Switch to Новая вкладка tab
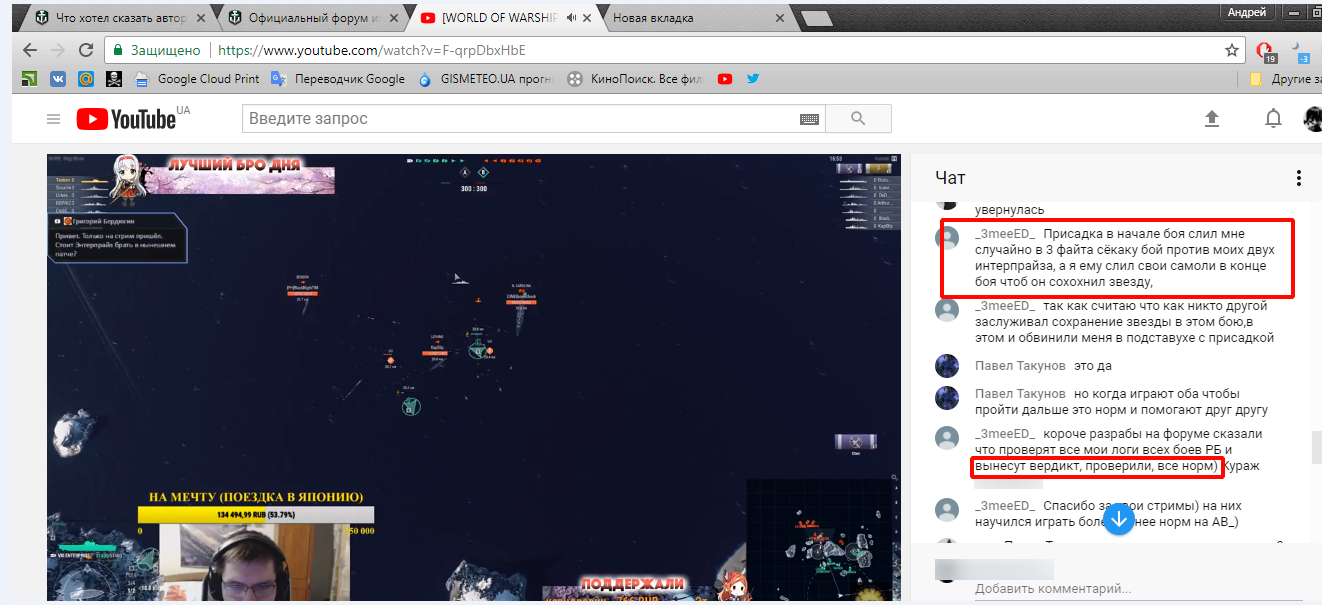The image size is (1322, 605). [x=690, y=18]
